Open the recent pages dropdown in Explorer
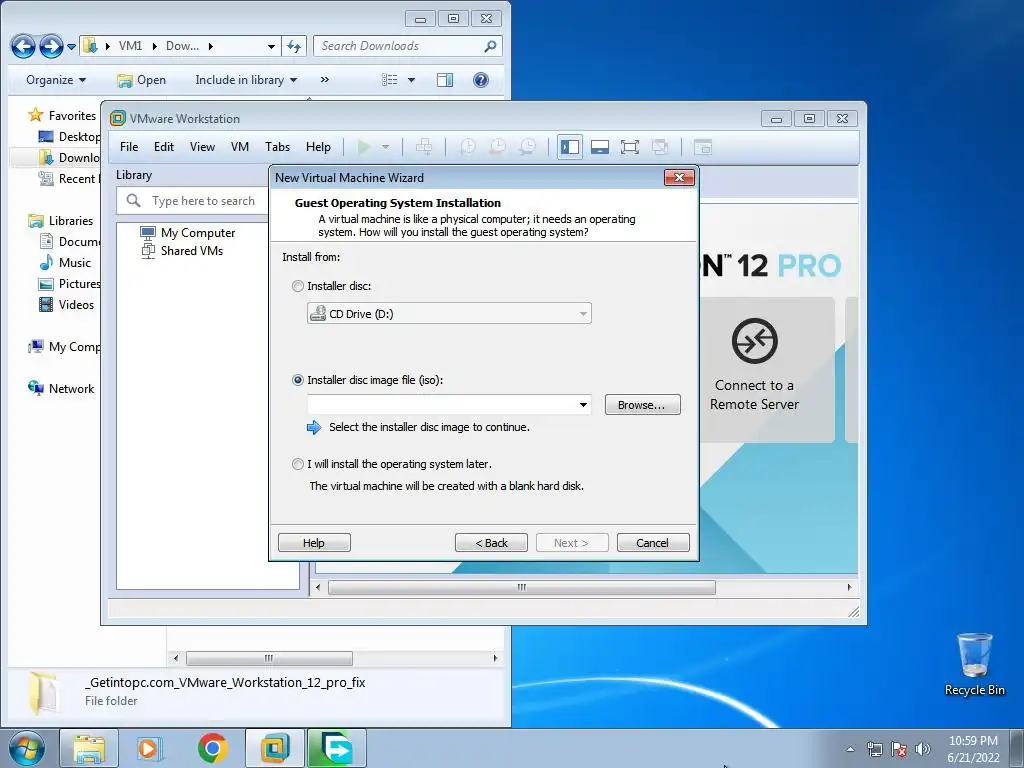This screenshot has width=1024, height=768. coord(71,47)
